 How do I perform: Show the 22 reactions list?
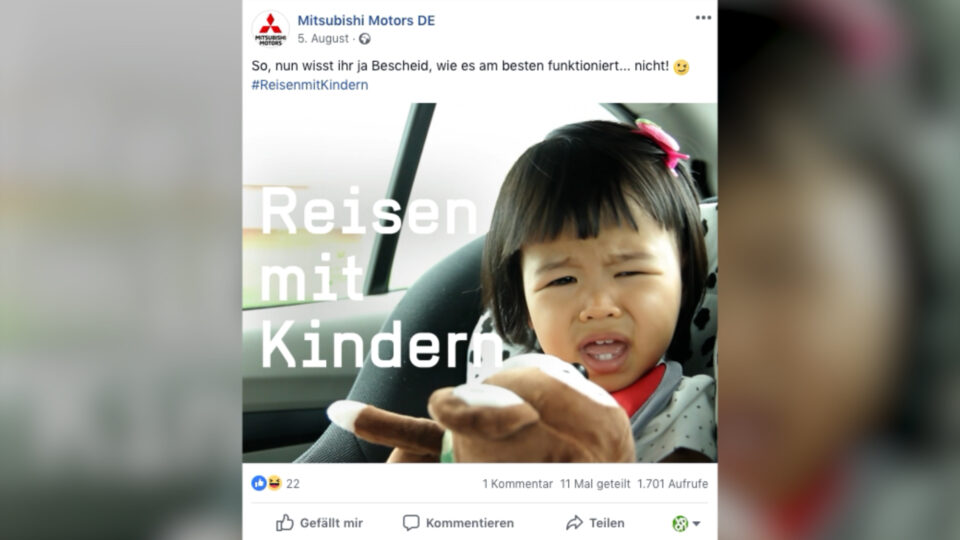(x=293, y=484)
